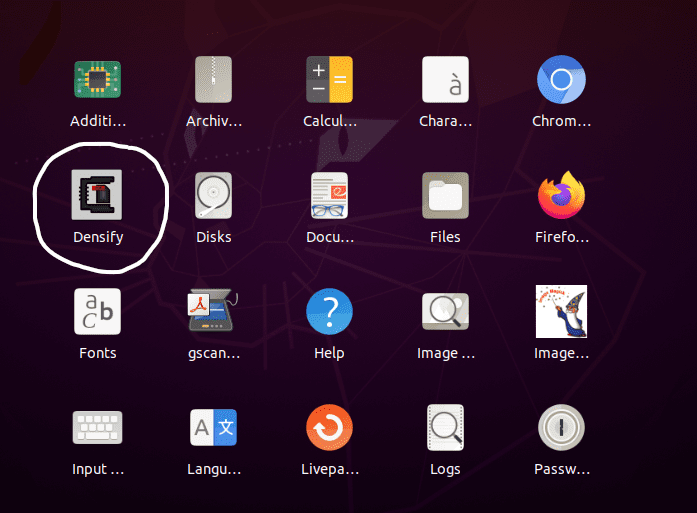Image resolution: width=697 pixels, height=513 pixels.
Task: Click the "Disks" label text
Action: 214,237
